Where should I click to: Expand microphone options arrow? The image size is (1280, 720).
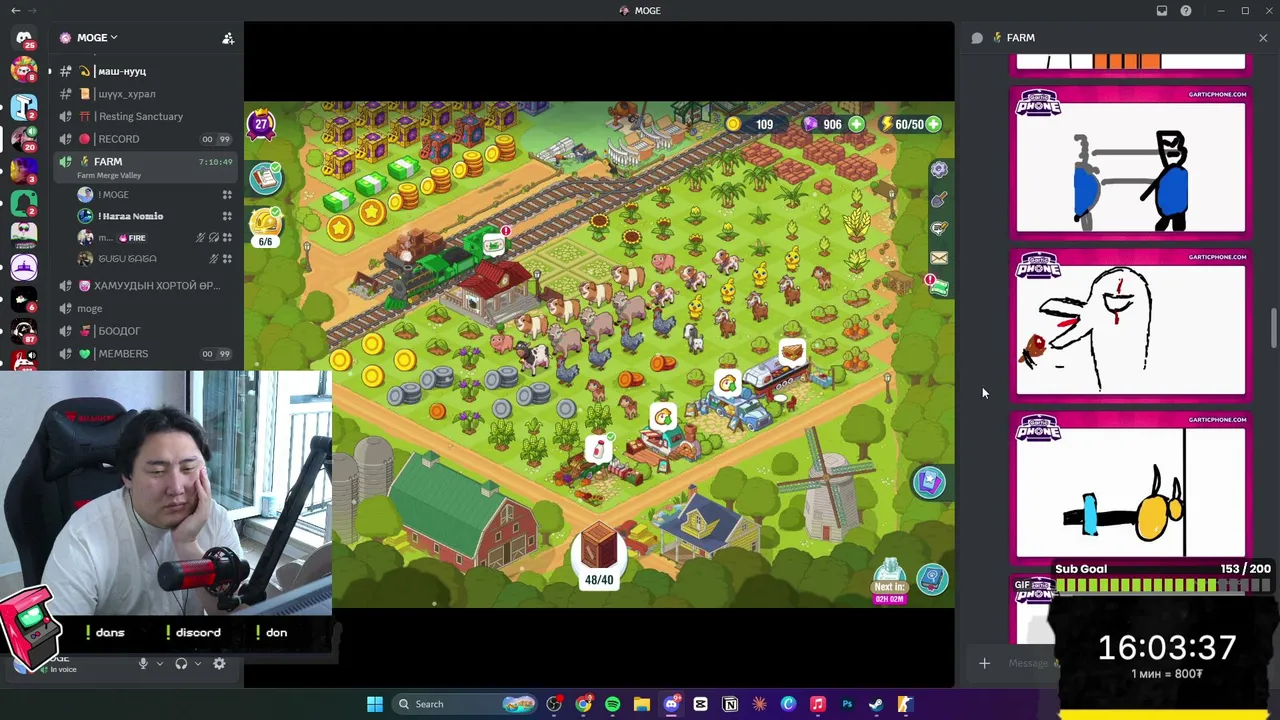[159, 663]
